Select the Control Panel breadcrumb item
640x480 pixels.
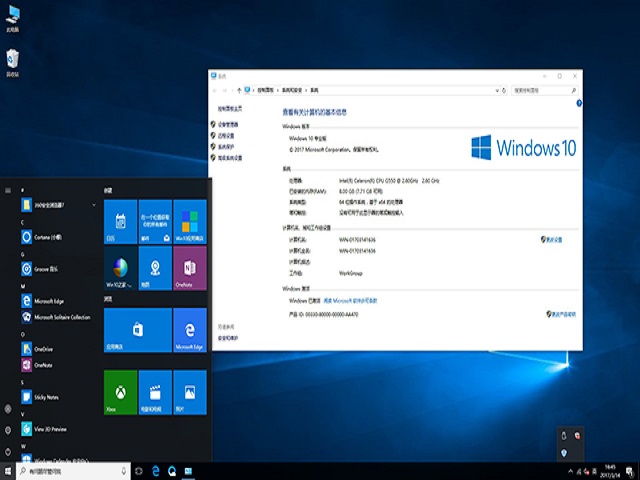(x=268, y=90)
